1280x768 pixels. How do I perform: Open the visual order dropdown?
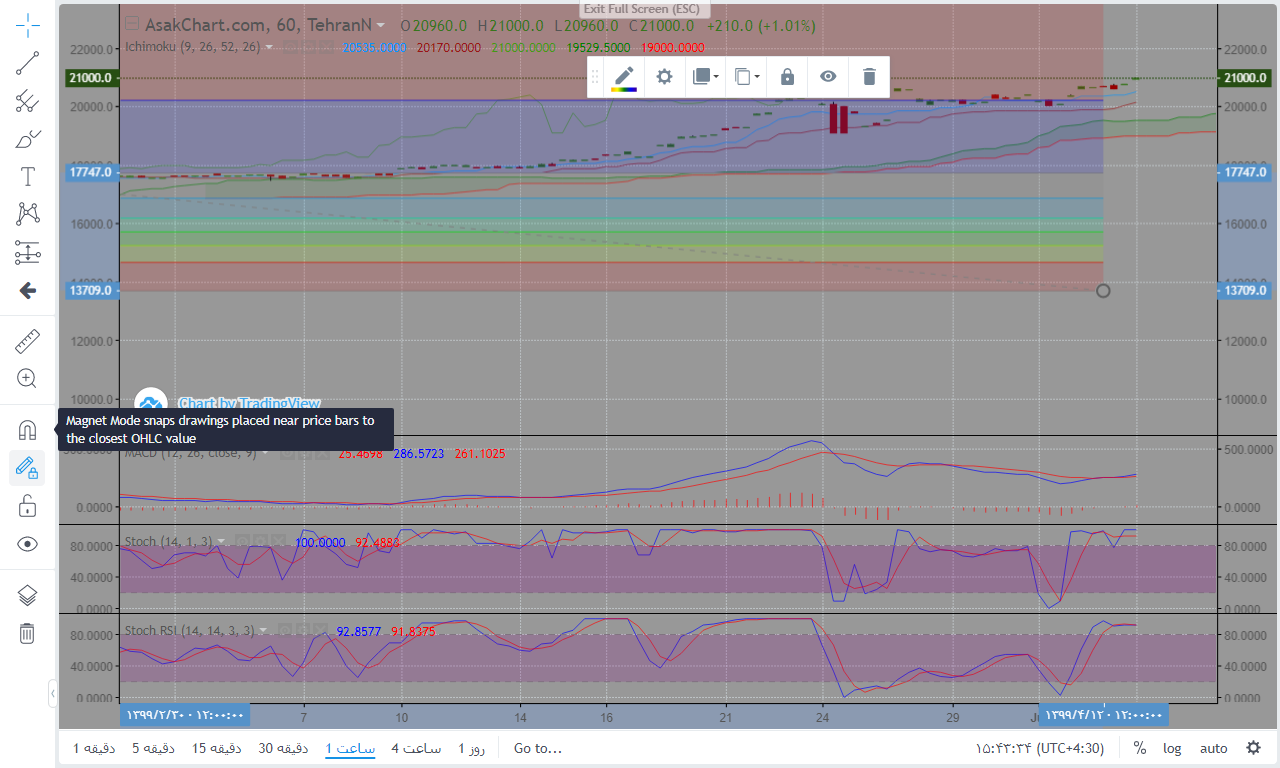(705, 77)
